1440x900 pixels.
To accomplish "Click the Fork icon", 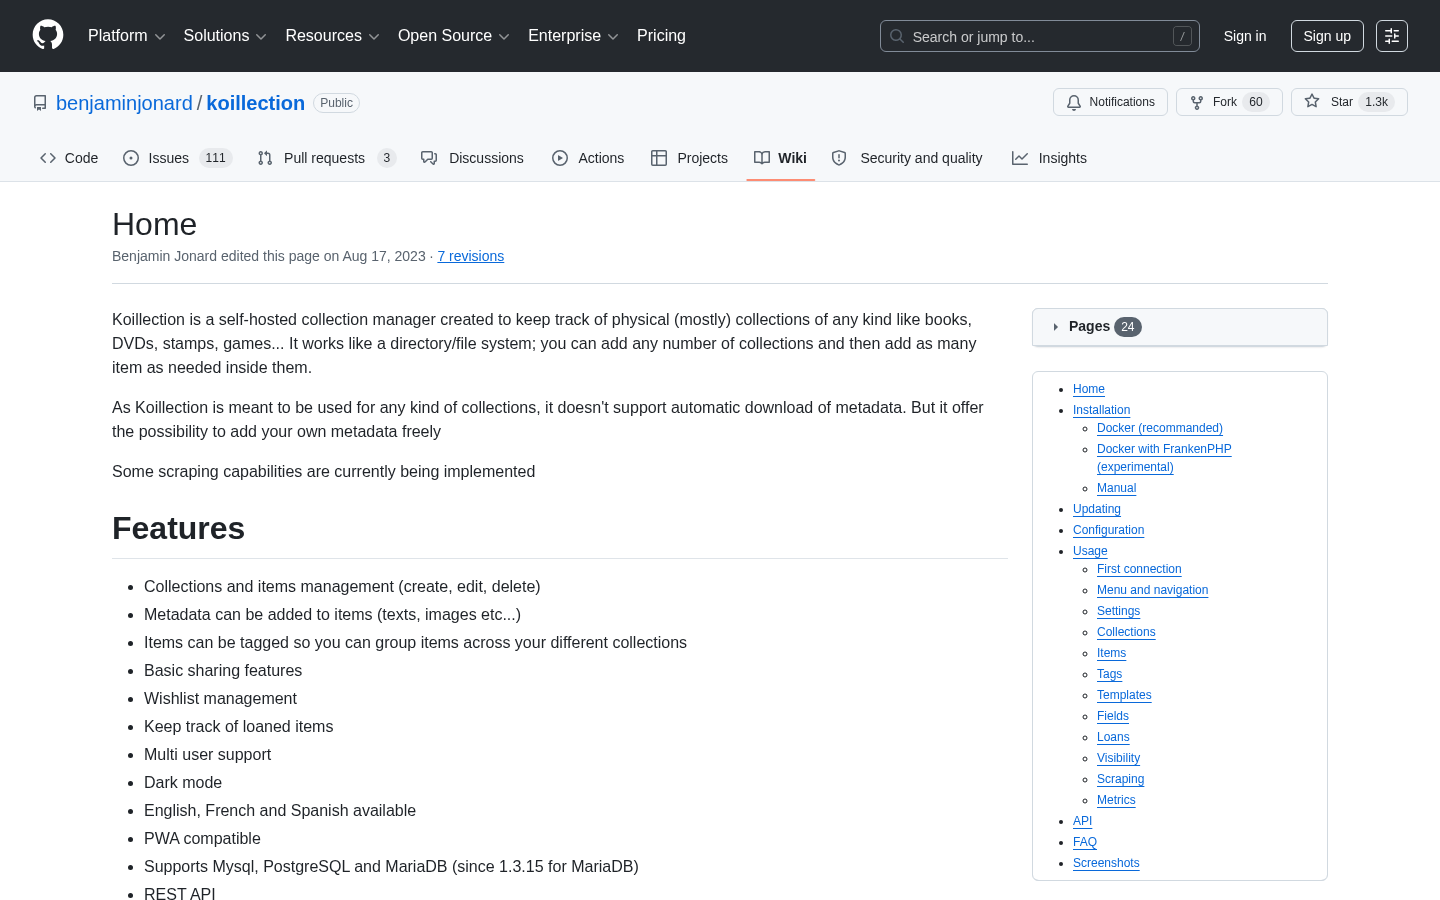I will point(1197,102).
